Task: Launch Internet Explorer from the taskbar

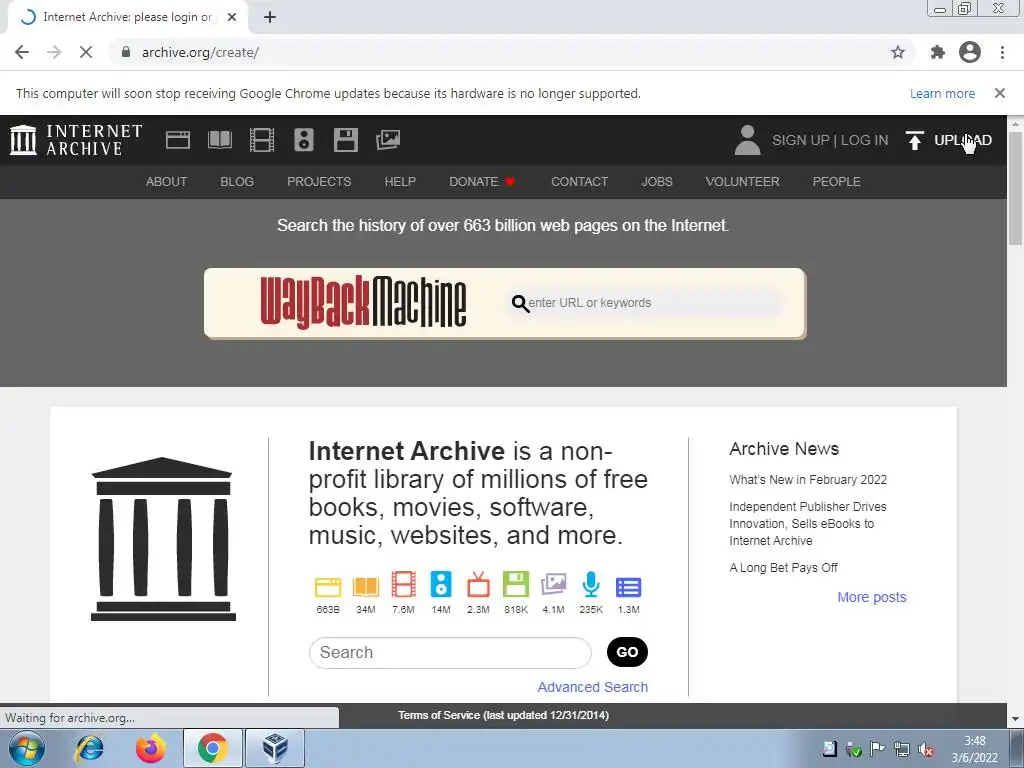Action: tap(89, 748)
